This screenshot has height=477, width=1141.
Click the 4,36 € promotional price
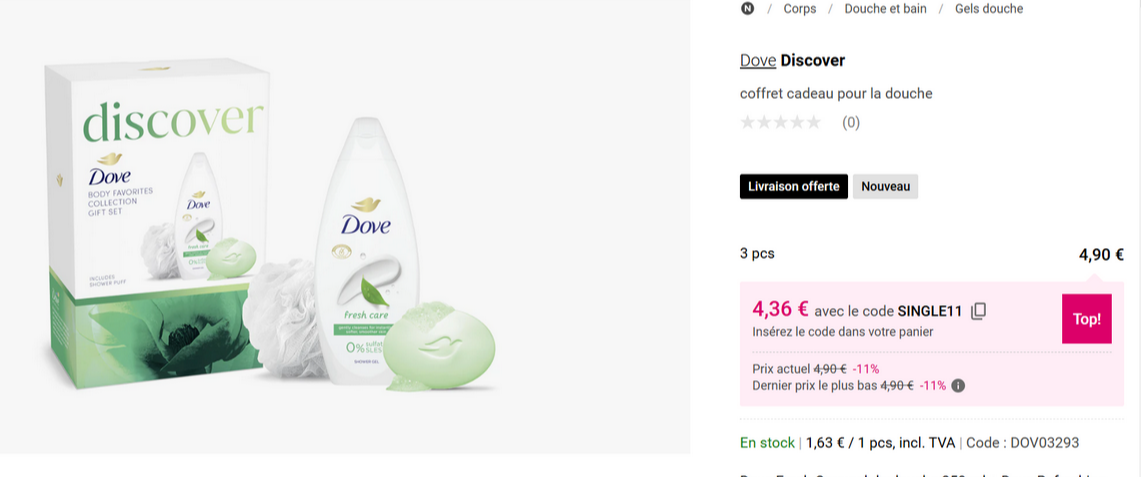(780, 309)
